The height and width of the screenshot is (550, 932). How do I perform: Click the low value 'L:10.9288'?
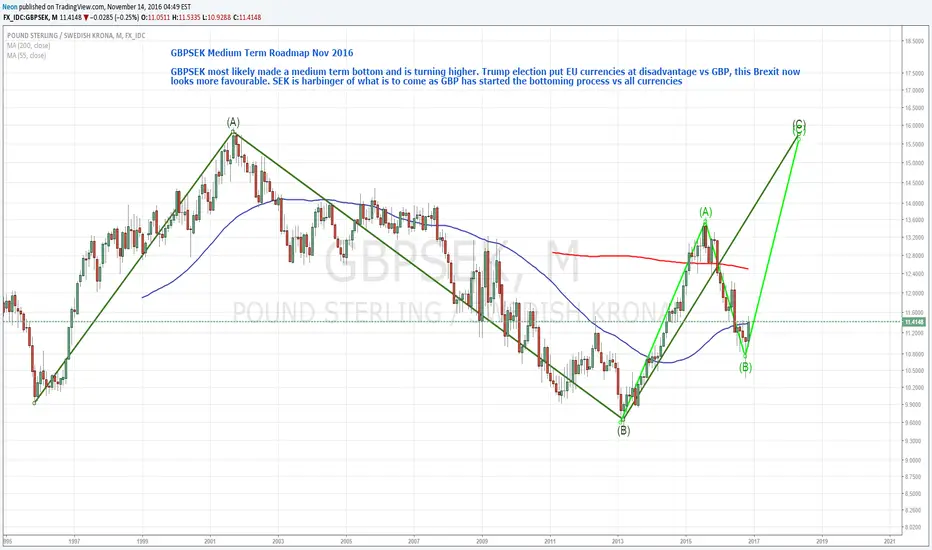[217, 17]
